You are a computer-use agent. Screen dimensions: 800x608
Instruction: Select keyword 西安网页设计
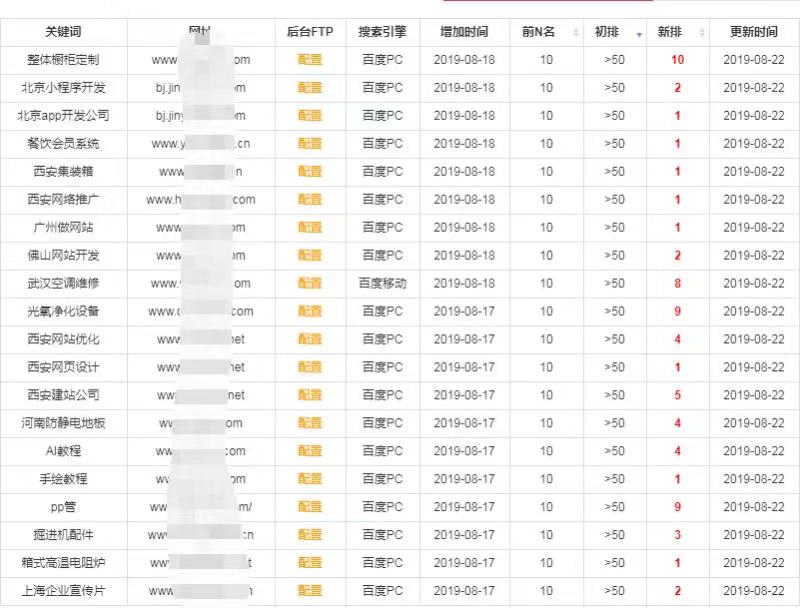(63, 367)
